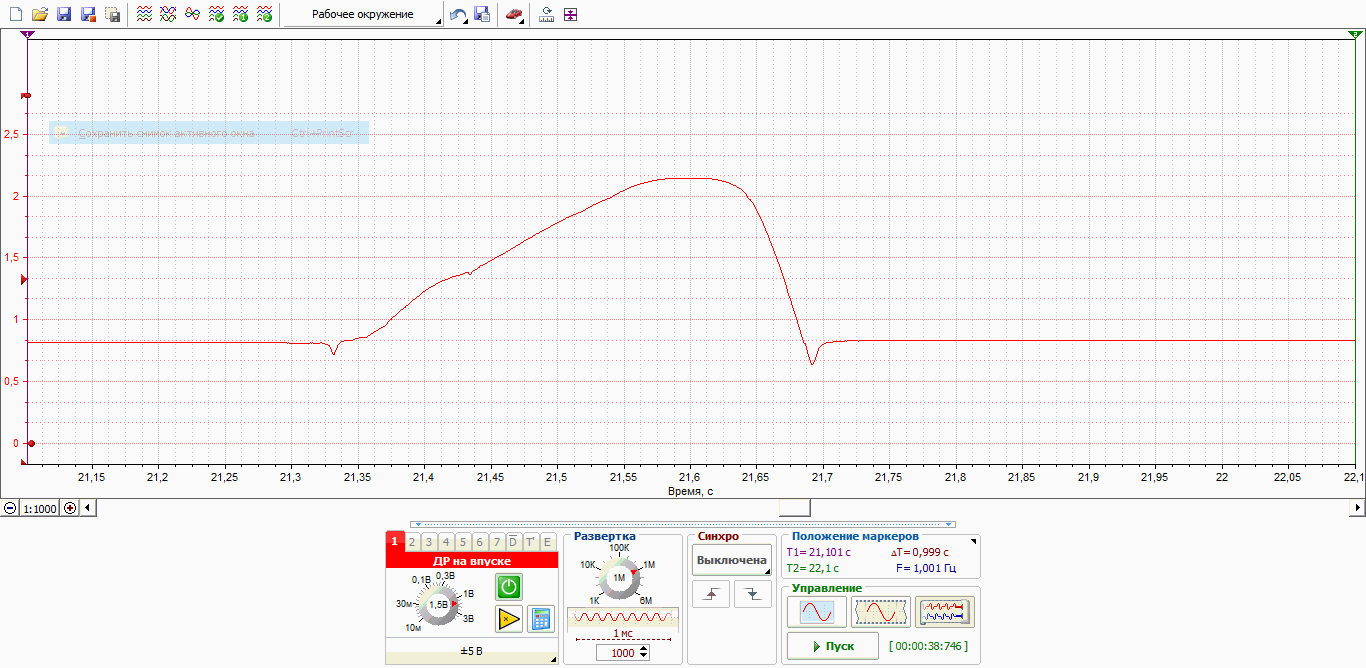Viewport: 1366px width, 668px height.
Task: Click the voltage range knob showing 1,5В
Action: pyautogui.click(x=437, y=605)
